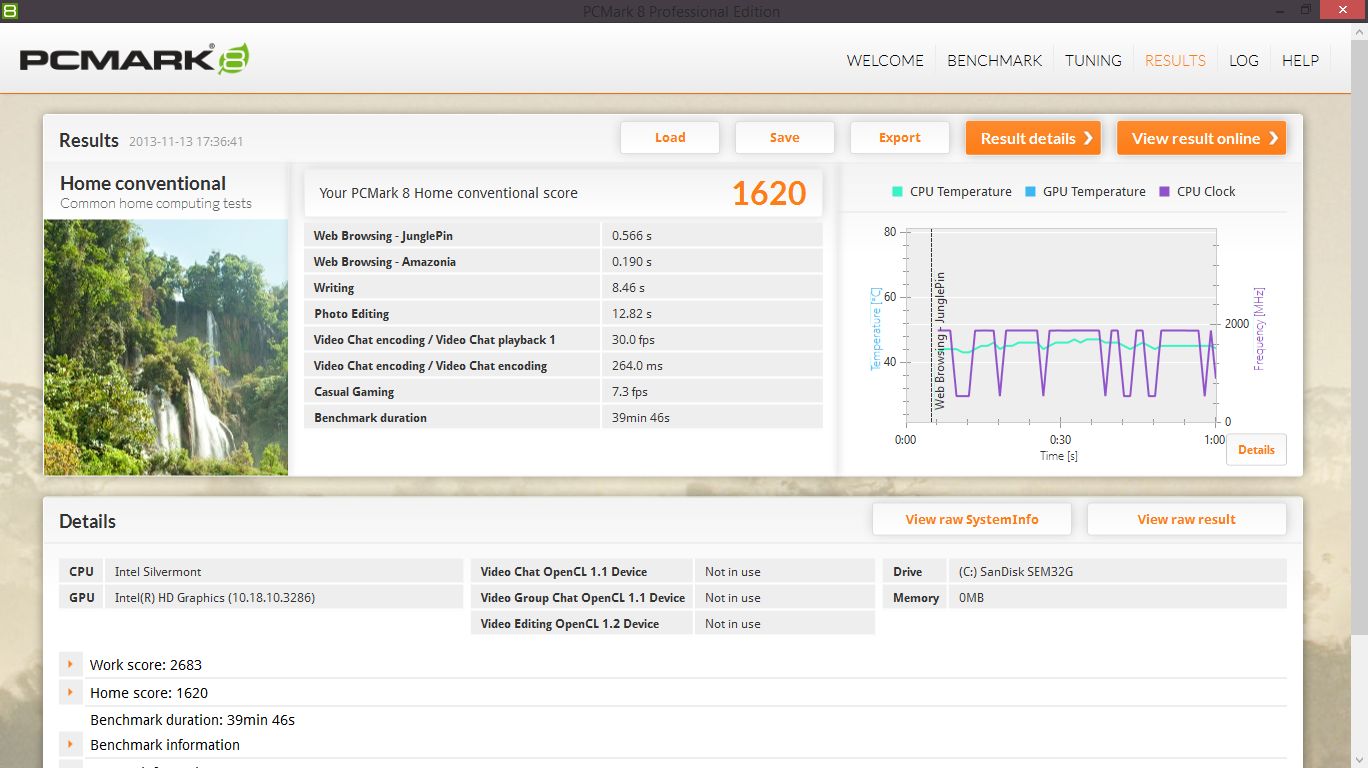Restore the window using title bar button
This screenshot has width=1368, height=768.
(1306, 10)
